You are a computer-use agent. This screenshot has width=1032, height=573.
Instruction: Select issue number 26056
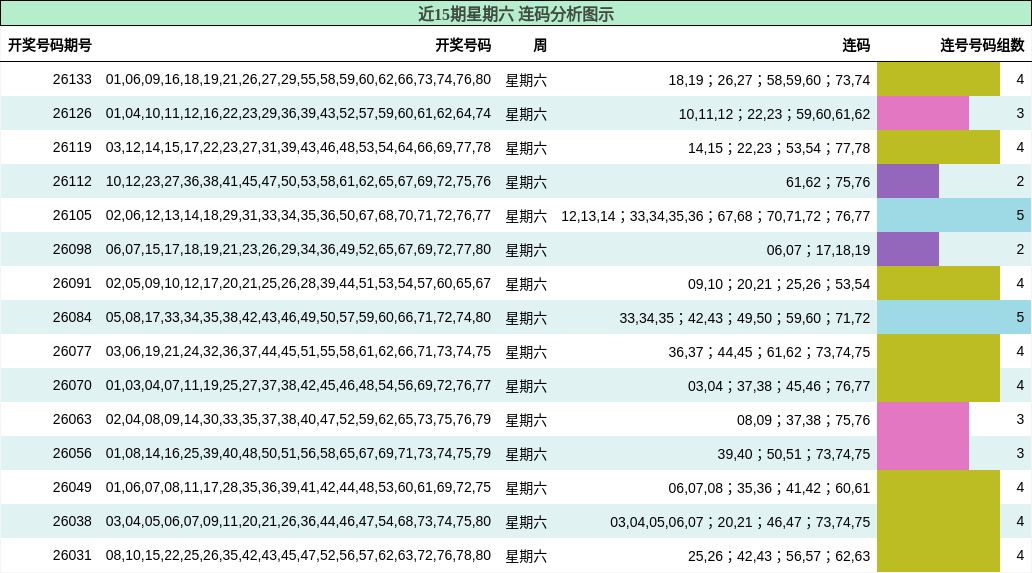click(x=72, y=453)
